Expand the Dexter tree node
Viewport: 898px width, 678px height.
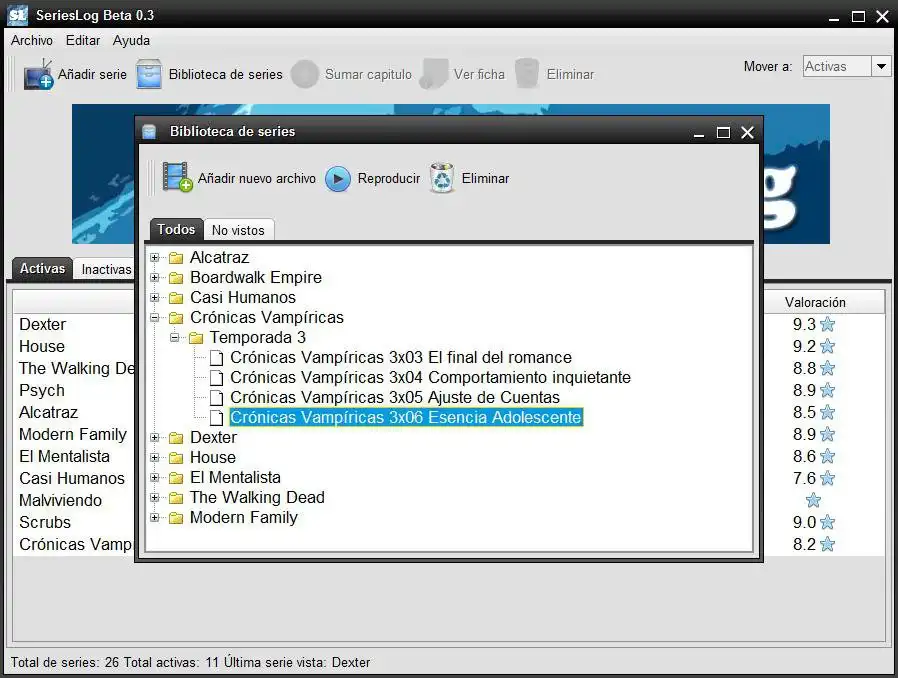tap(155, 437)
